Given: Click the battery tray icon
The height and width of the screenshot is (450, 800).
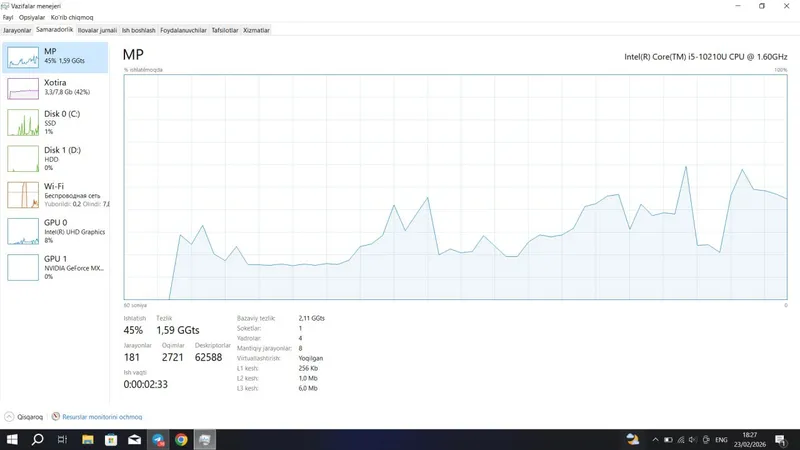Looking at the screenshot, I should (x=668, y=440).
